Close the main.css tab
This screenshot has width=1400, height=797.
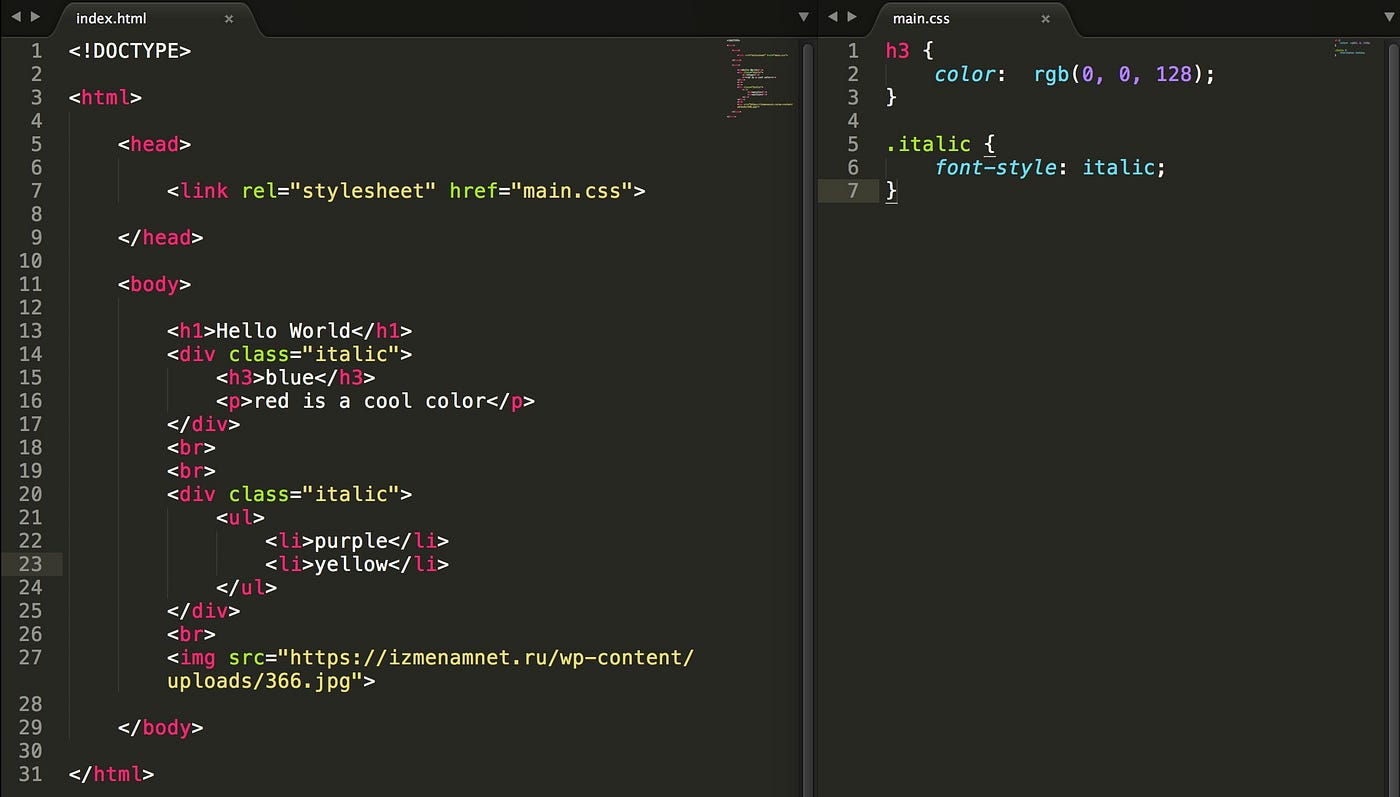1045,18
